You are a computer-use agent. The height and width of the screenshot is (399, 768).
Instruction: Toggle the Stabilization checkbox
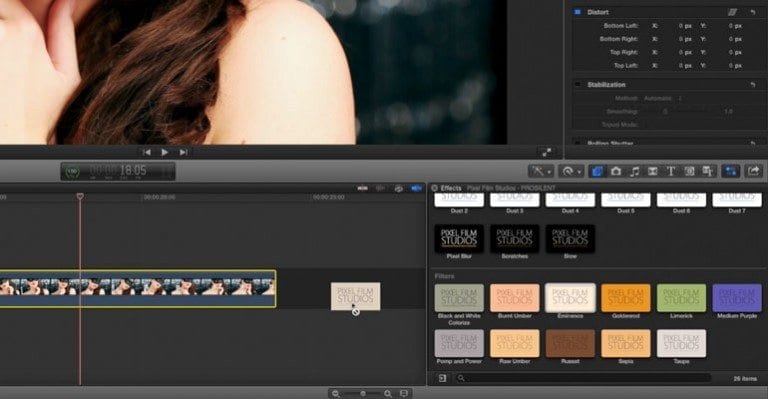click(x=577, y=84)
